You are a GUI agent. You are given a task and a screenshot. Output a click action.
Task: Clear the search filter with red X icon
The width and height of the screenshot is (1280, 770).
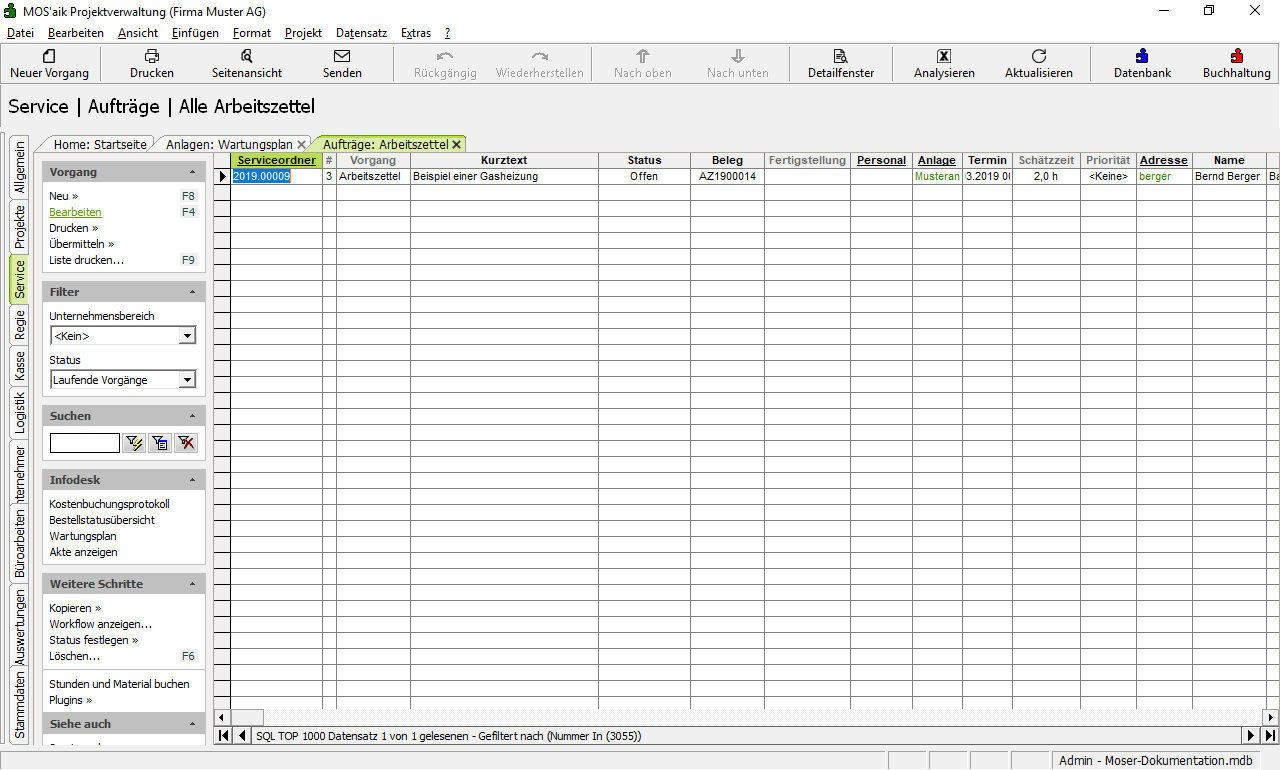pyautogui.click(x=186, y=443)
